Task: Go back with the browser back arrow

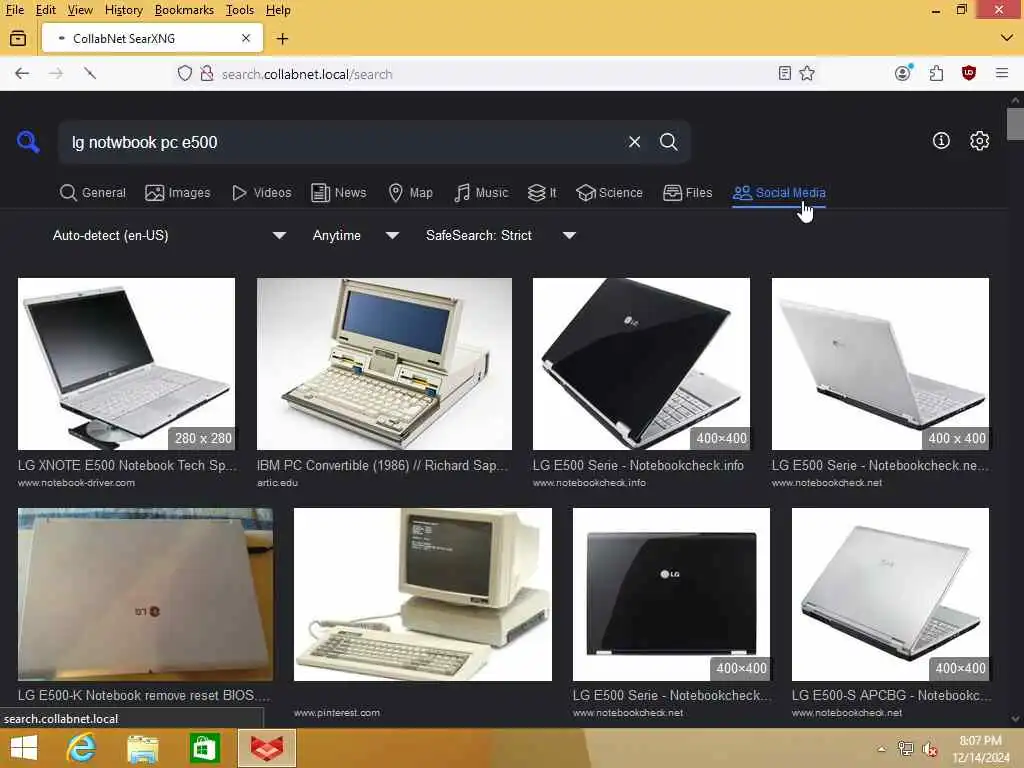Action: click(22, 73)
